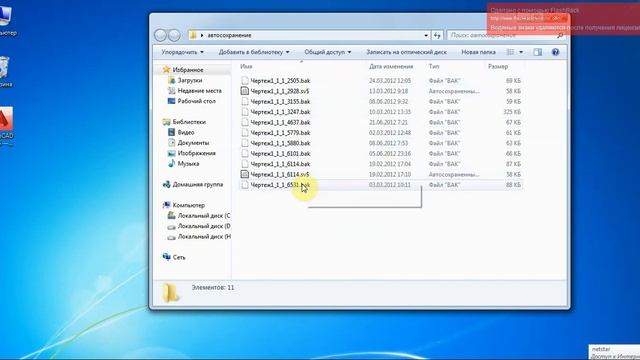The height and width of the screenshot is (360, 640).
Task: Click the Элементов: 11 status text
Action: 213,287
